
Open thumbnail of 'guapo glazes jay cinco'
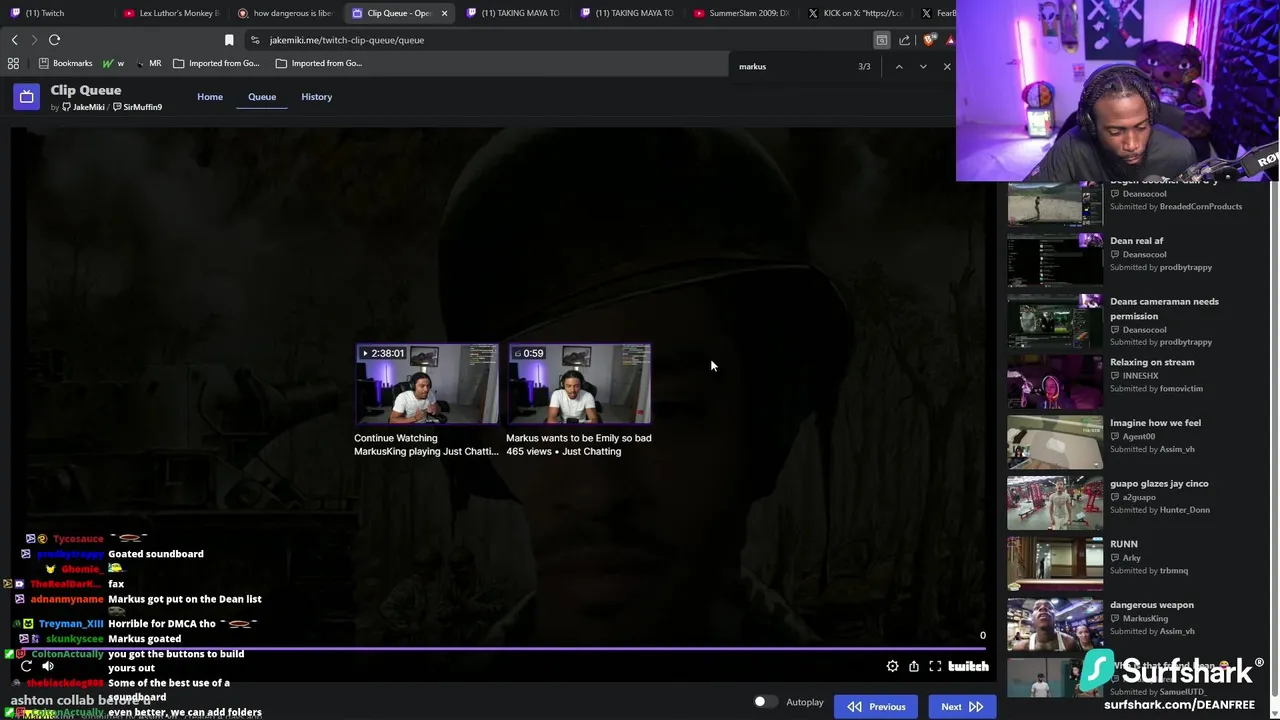click(x=1054, y=502)
